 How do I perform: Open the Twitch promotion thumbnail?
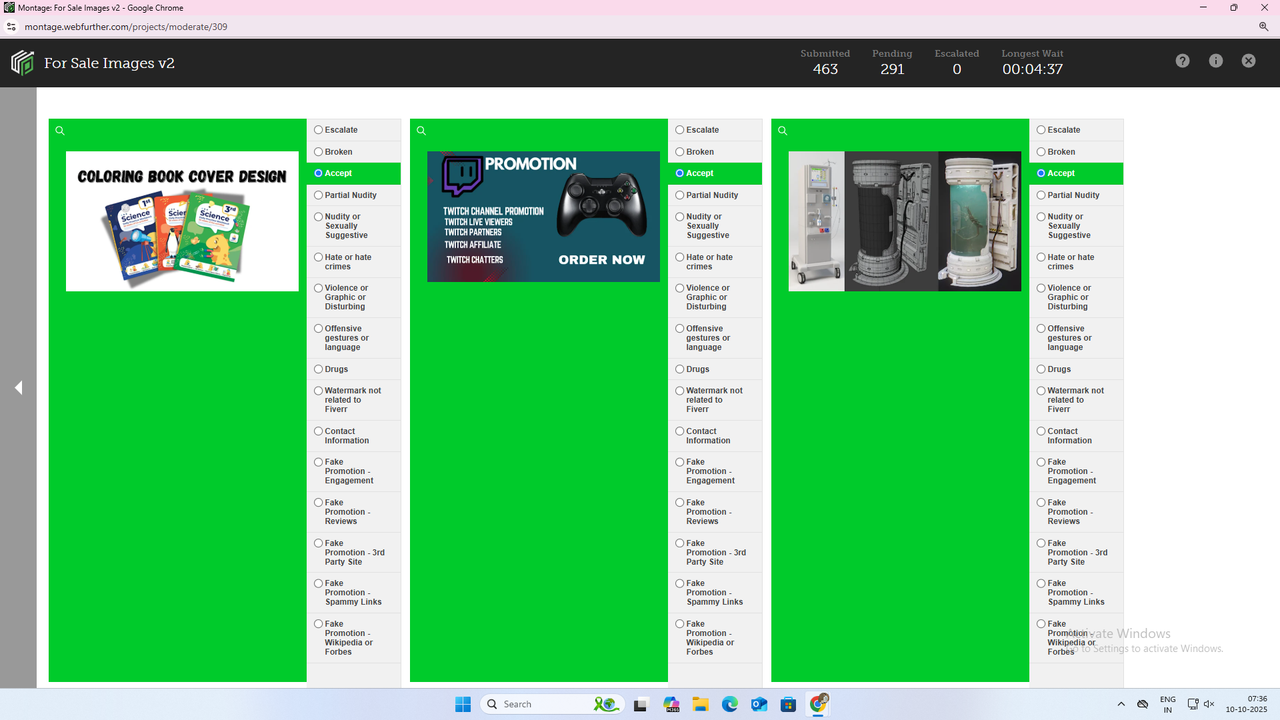coord(543,216)
